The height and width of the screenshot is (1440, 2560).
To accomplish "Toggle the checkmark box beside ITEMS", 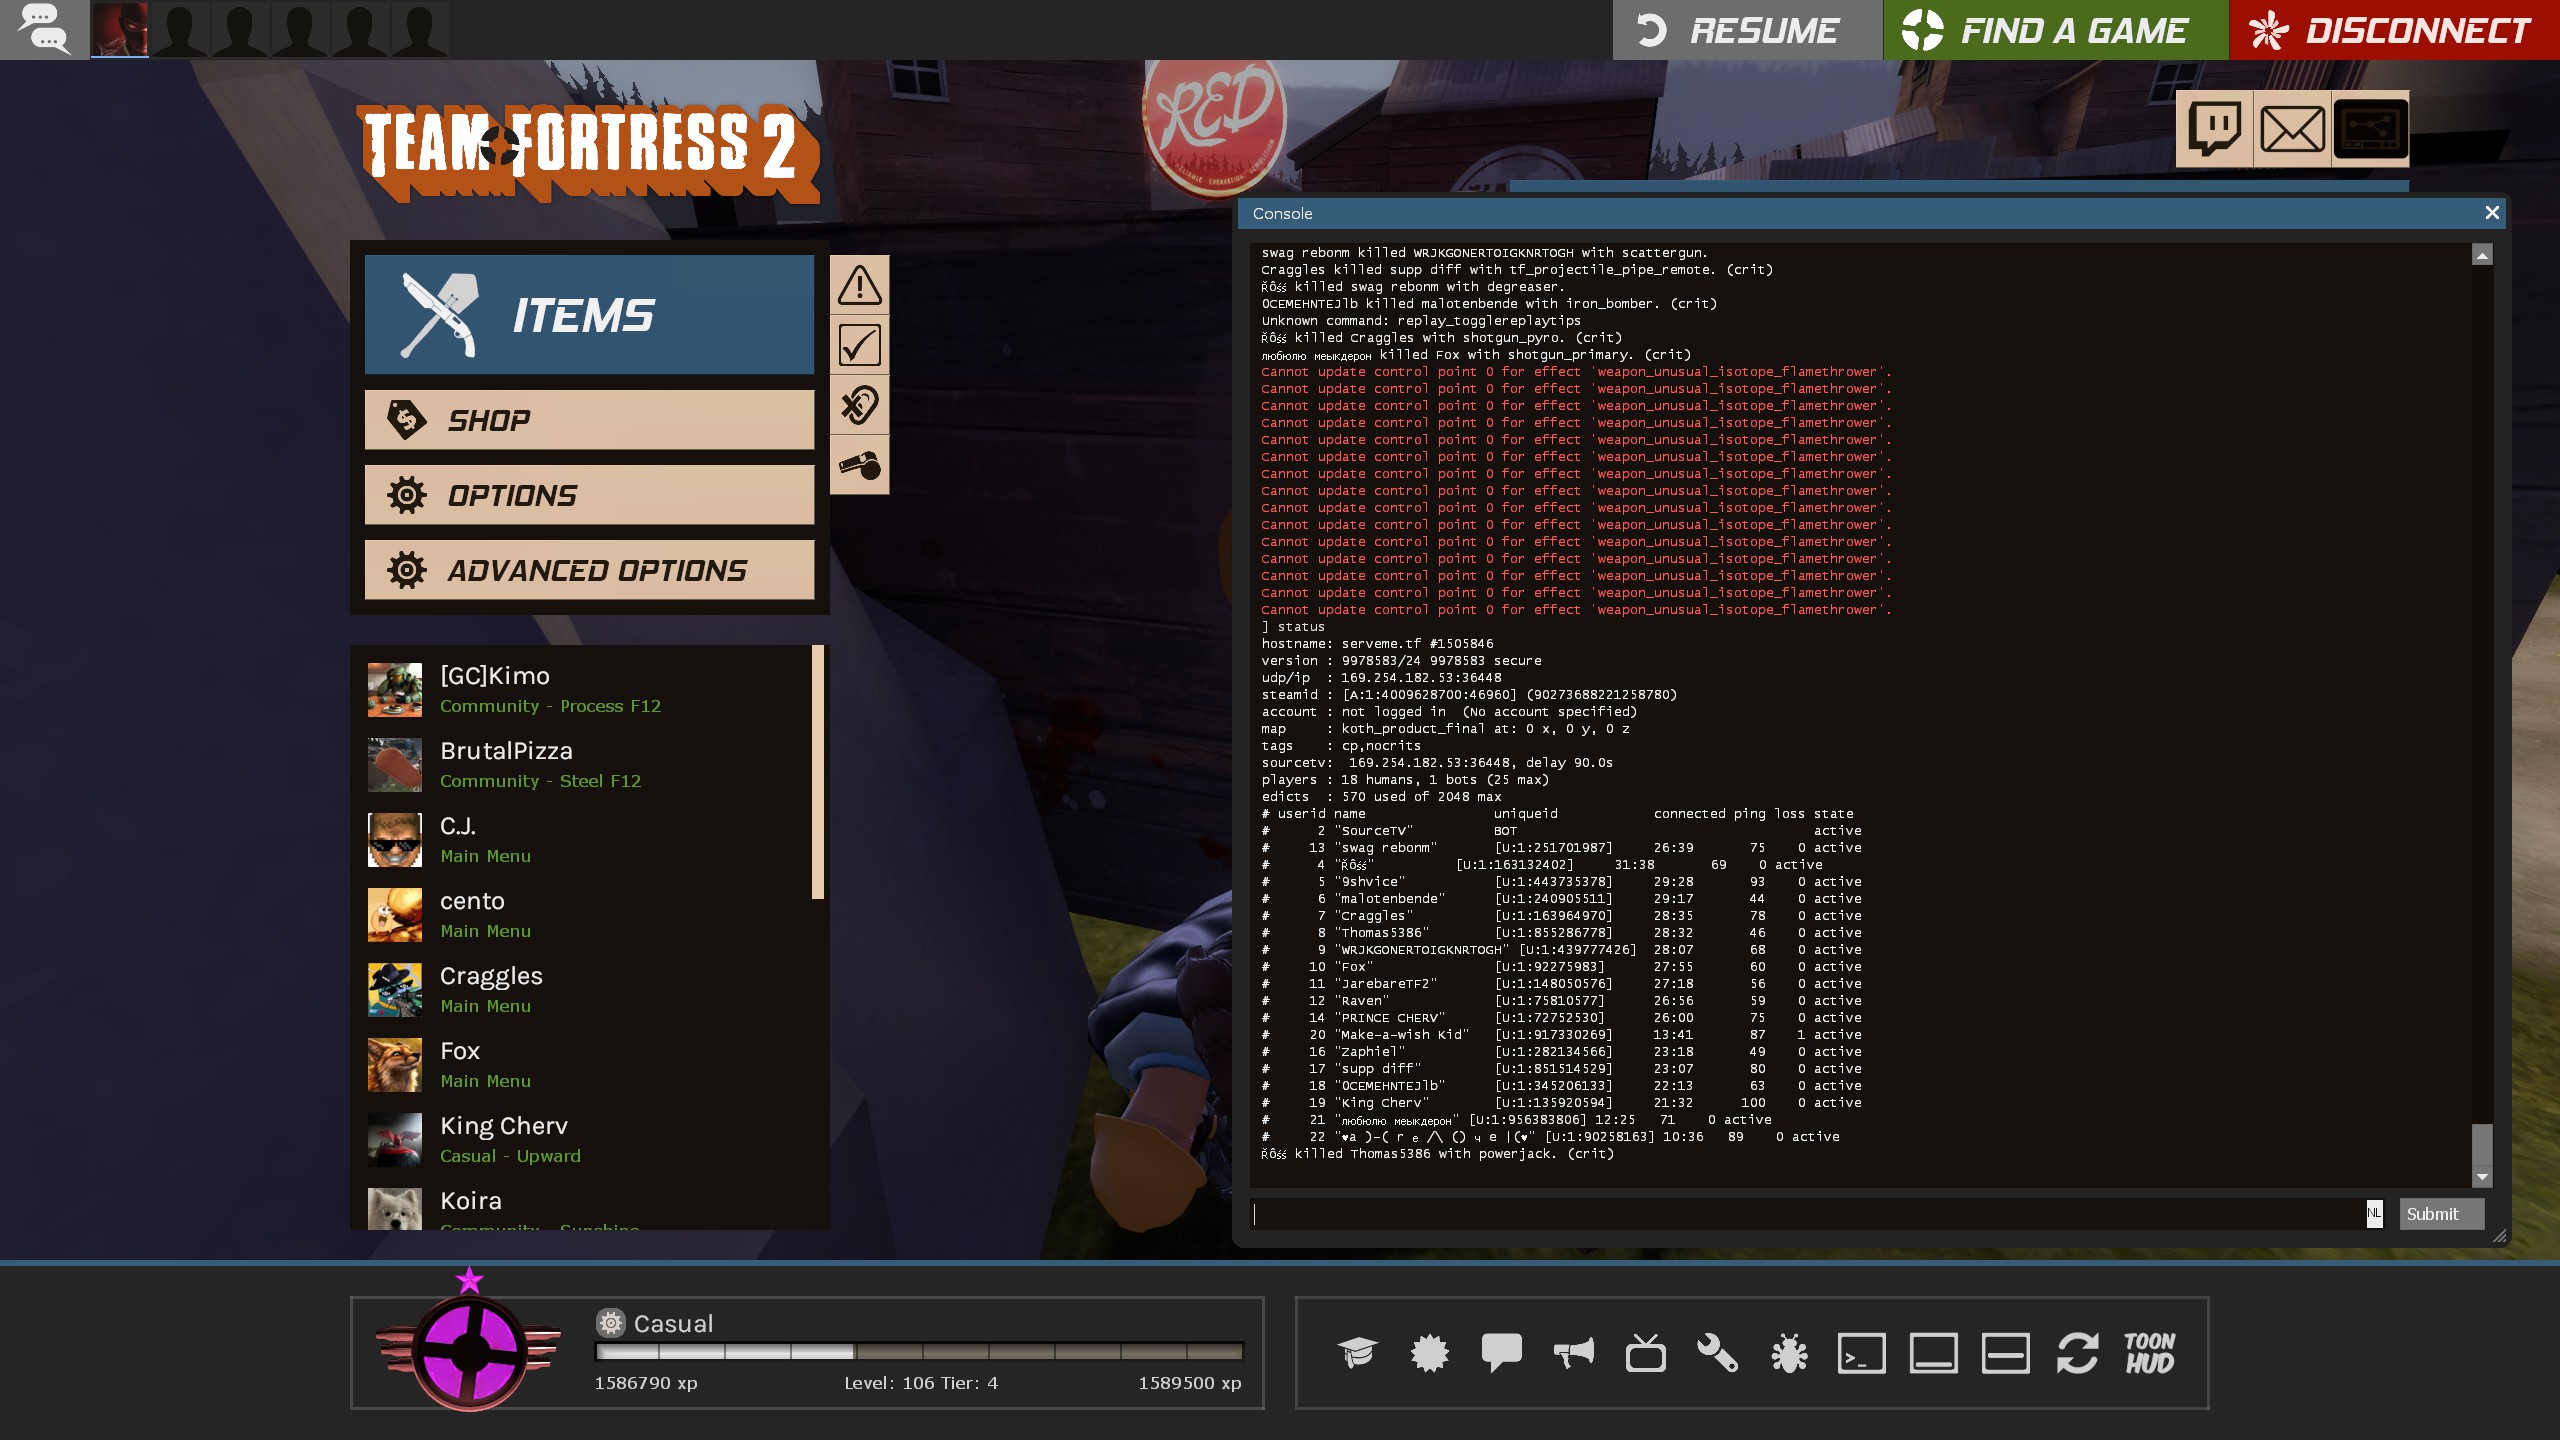I will [859, 345].
